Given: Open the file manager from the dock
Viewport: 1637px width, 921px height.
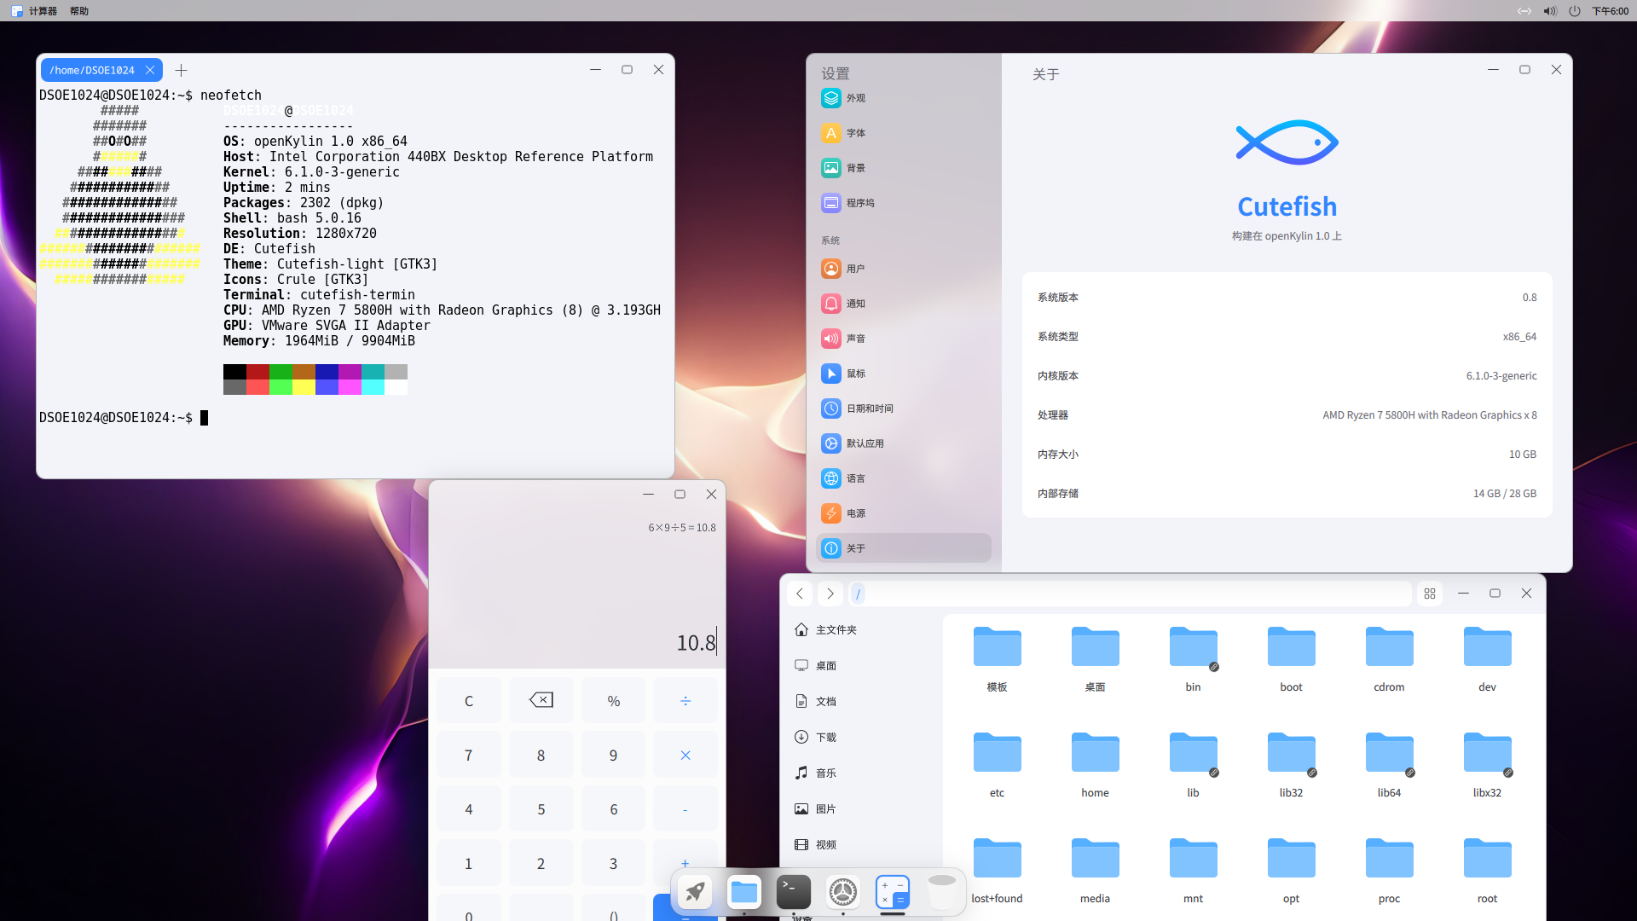Looking at the screenshot, I should [744, 891].
